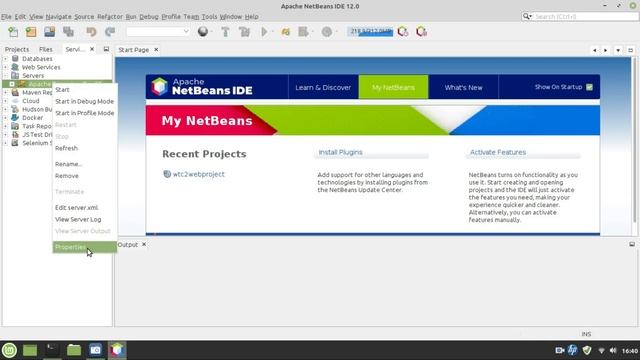Expand the Hudson Builders node
The image size is (640, 360).
point(5,109)
